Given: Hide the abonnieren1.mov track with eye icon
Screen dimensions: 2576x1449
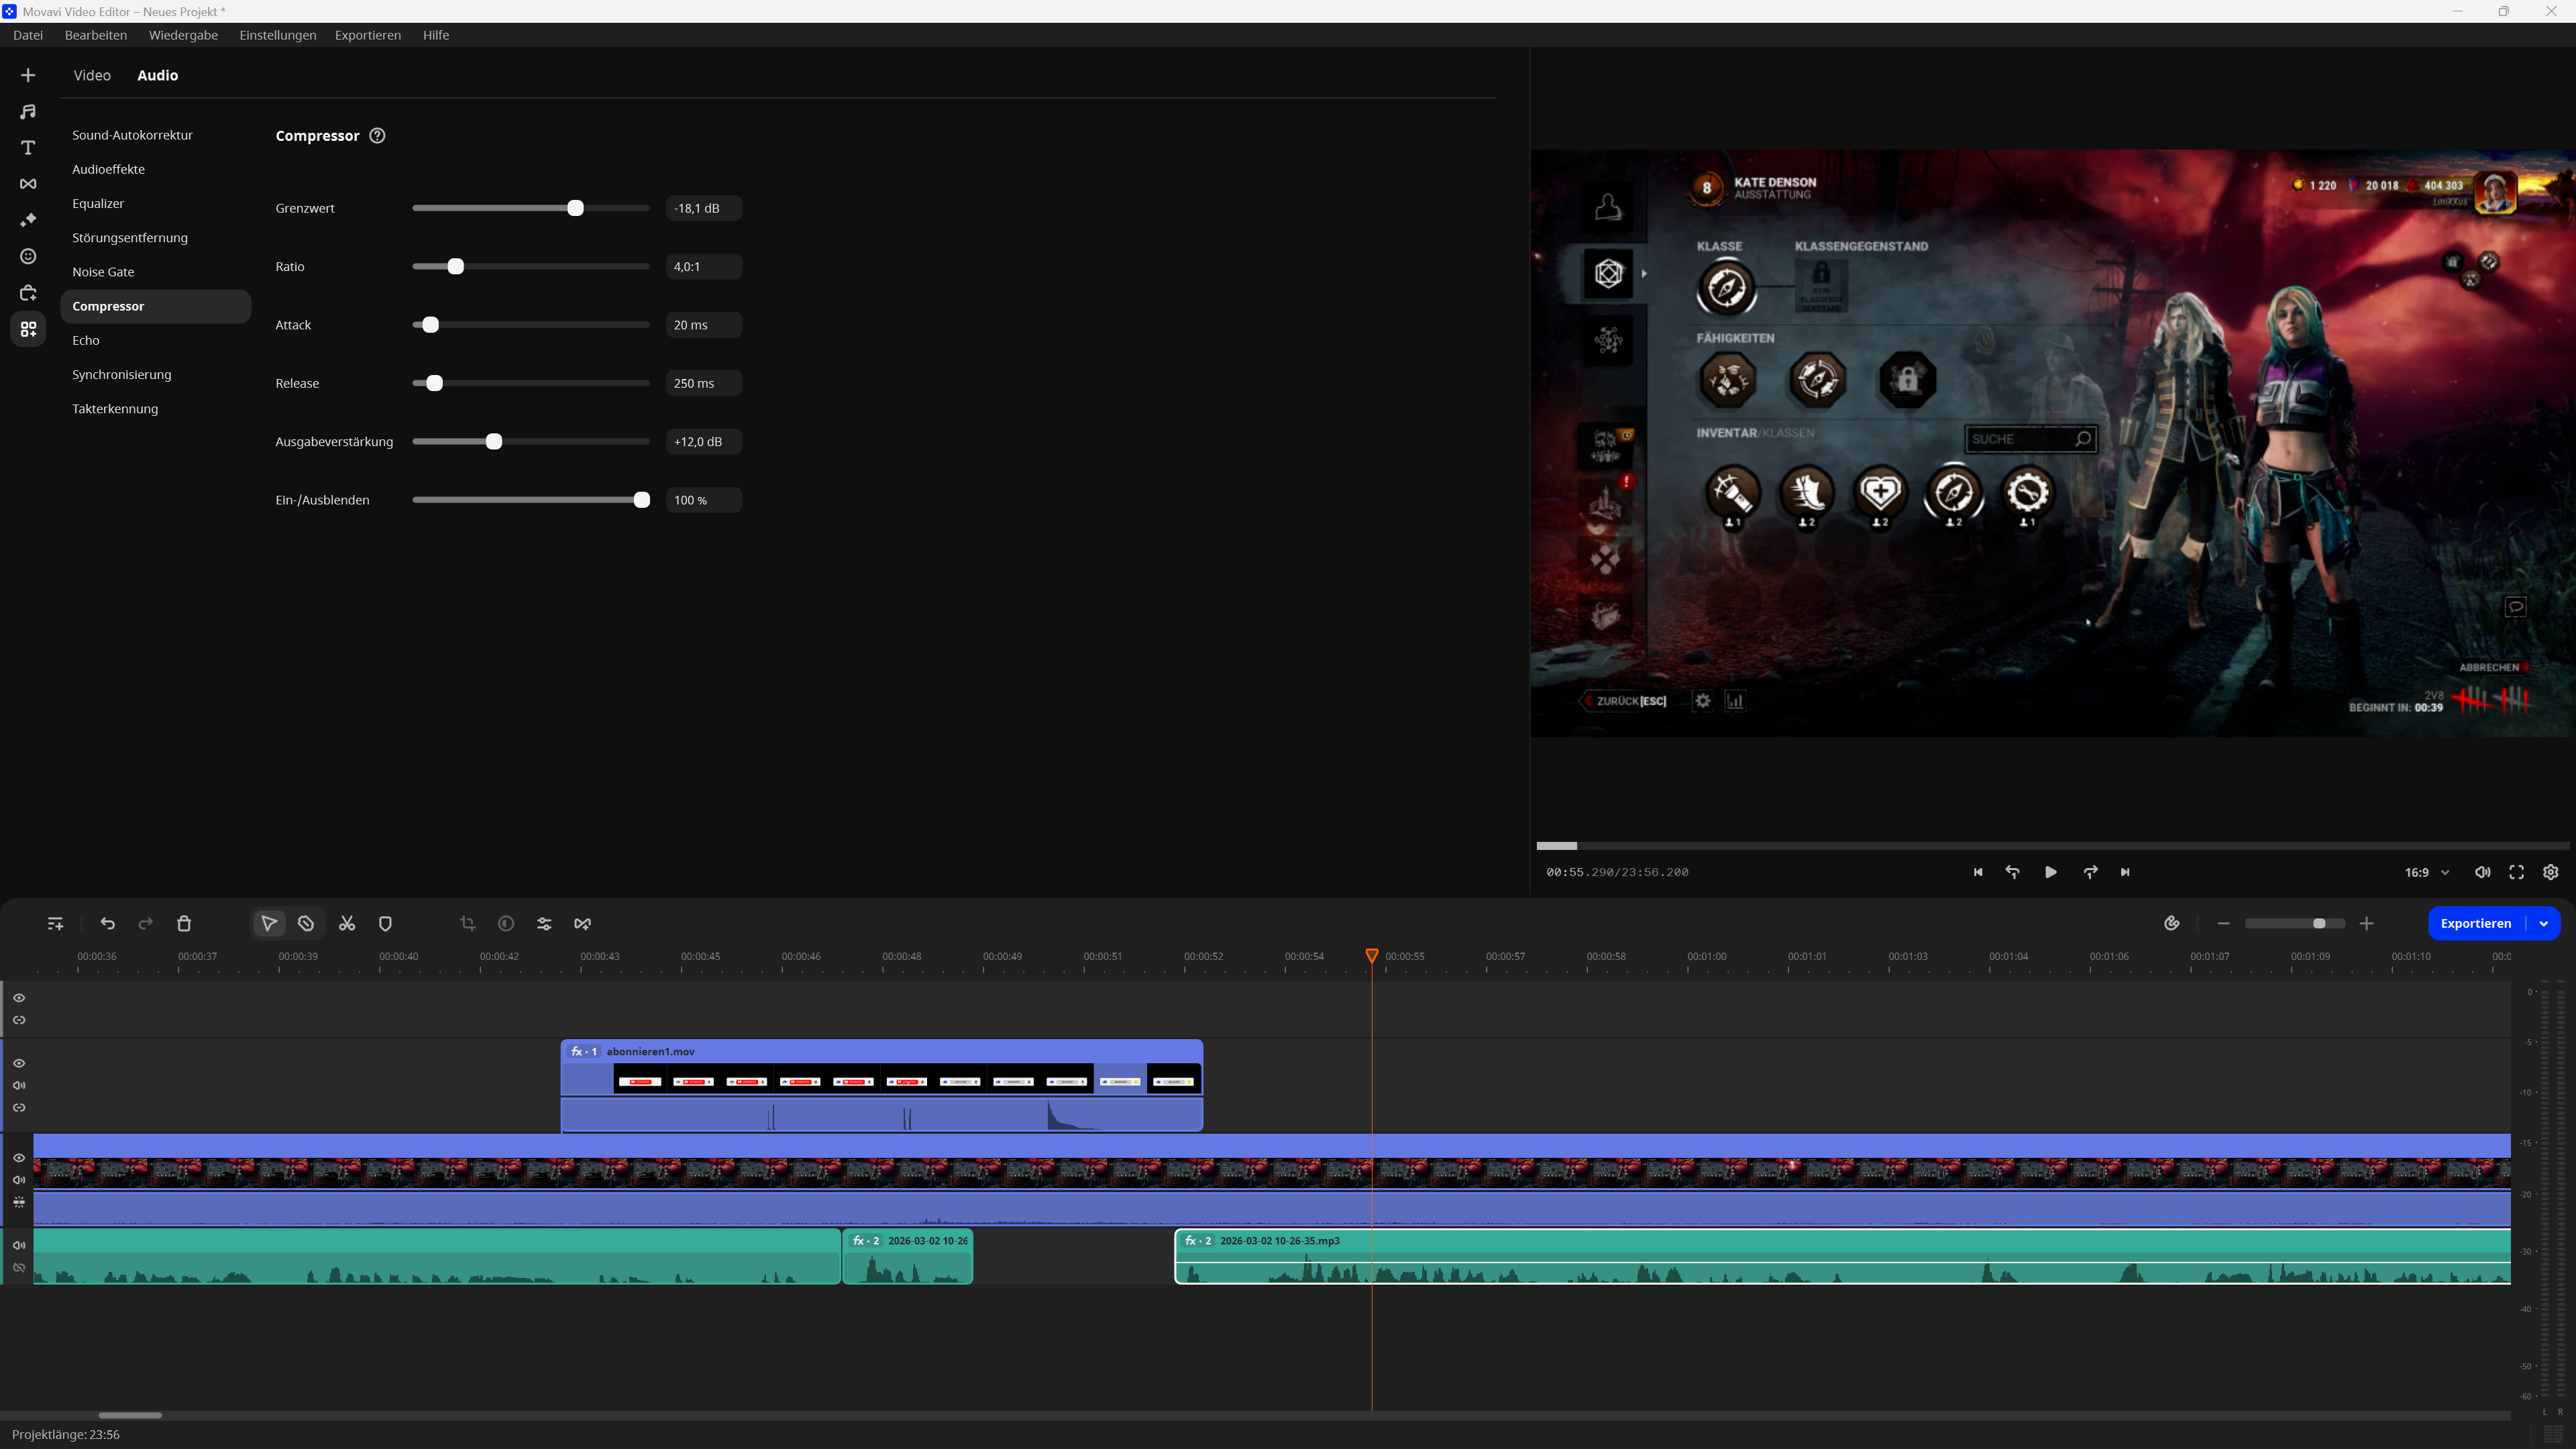Looking at the screenshot, I should [19, 1063].
